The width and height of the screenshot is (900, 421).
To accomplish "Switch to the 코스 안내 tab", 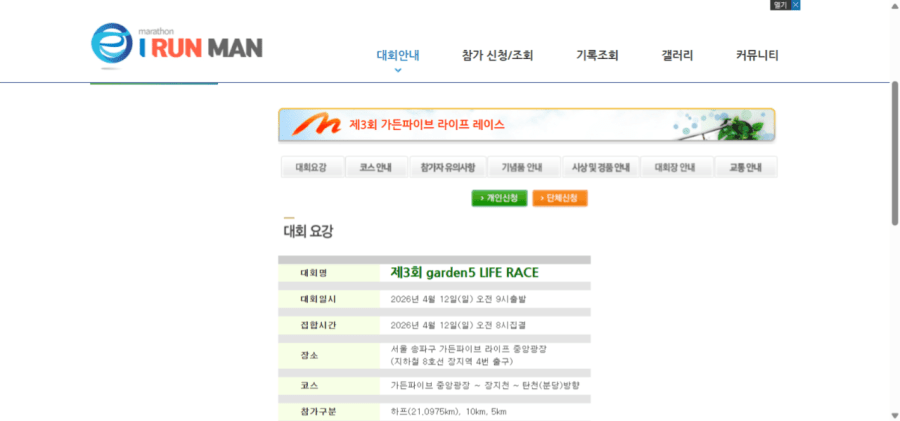I will [x=376, y=168].
